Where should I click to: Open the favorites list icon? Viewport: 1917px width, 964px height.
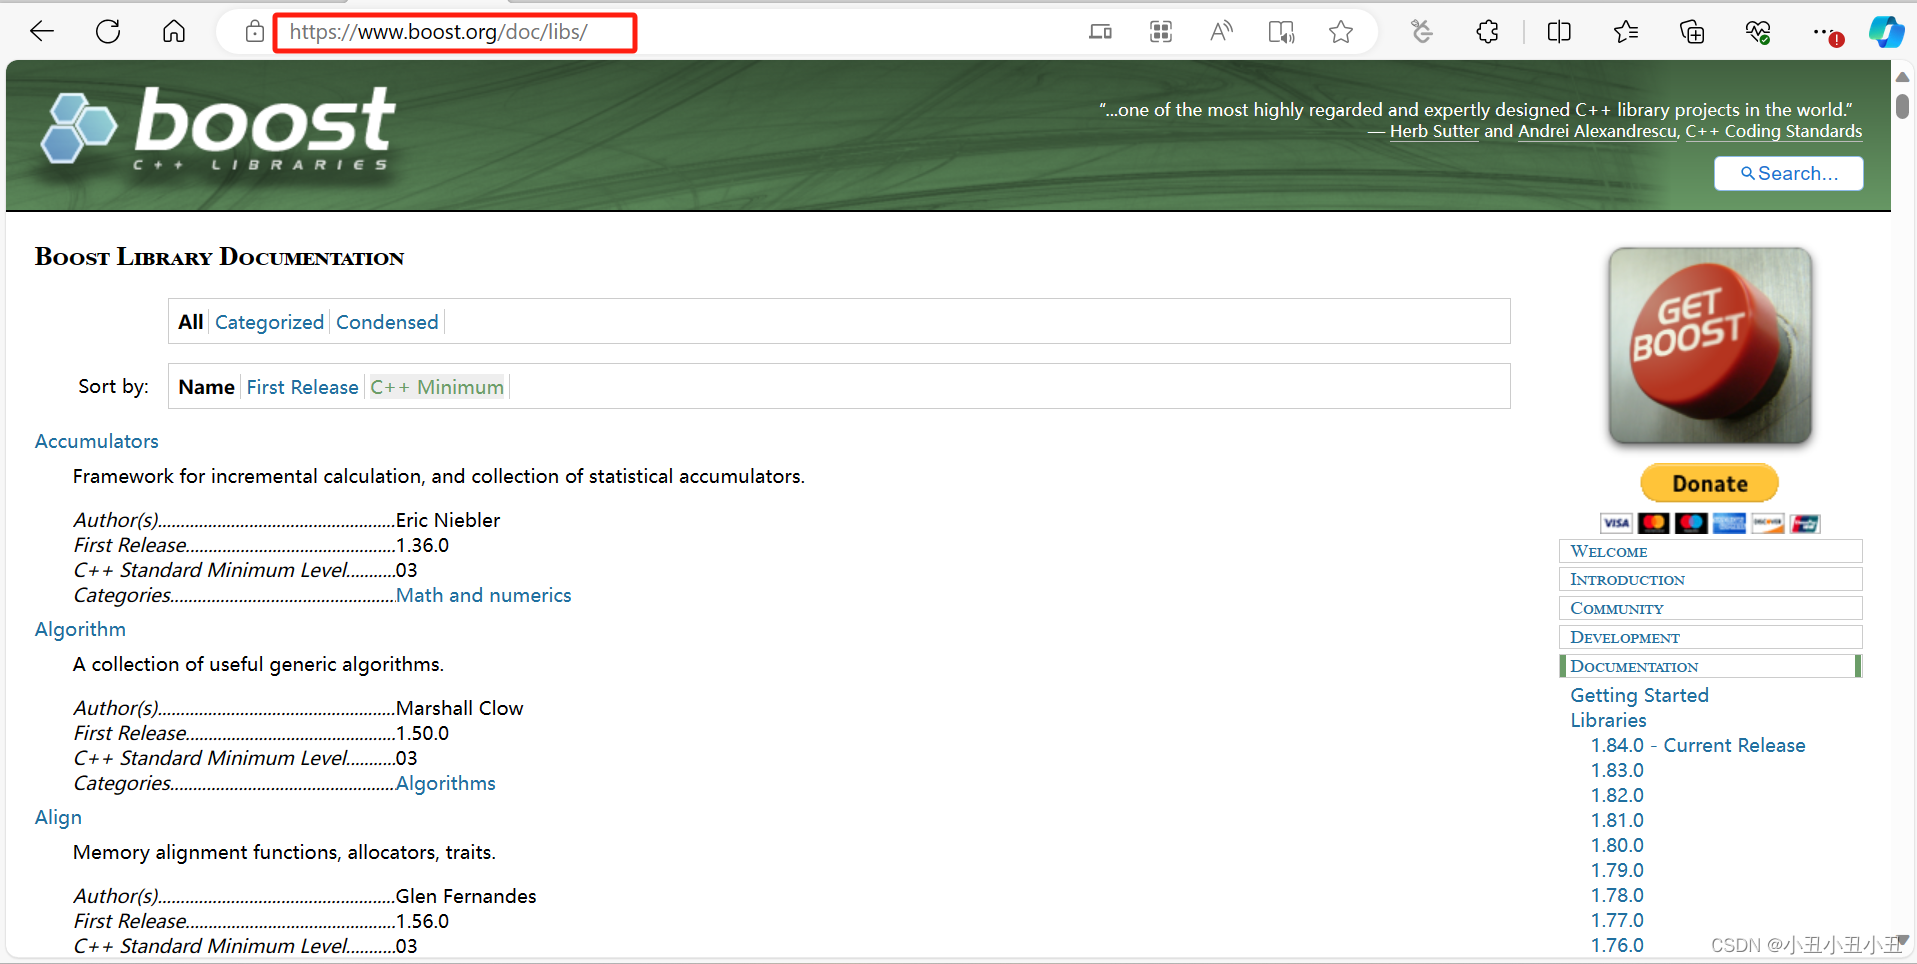1626,32
